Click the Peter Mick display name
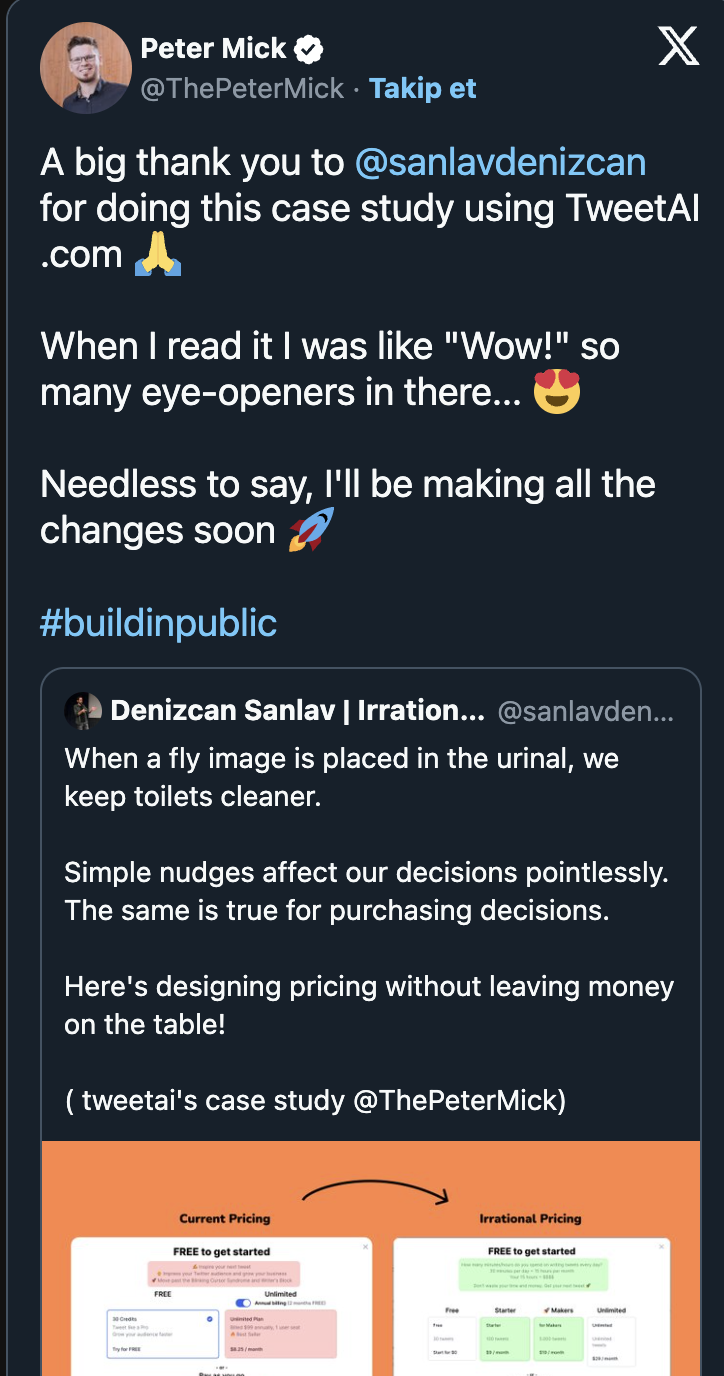 tap(213, 48)
